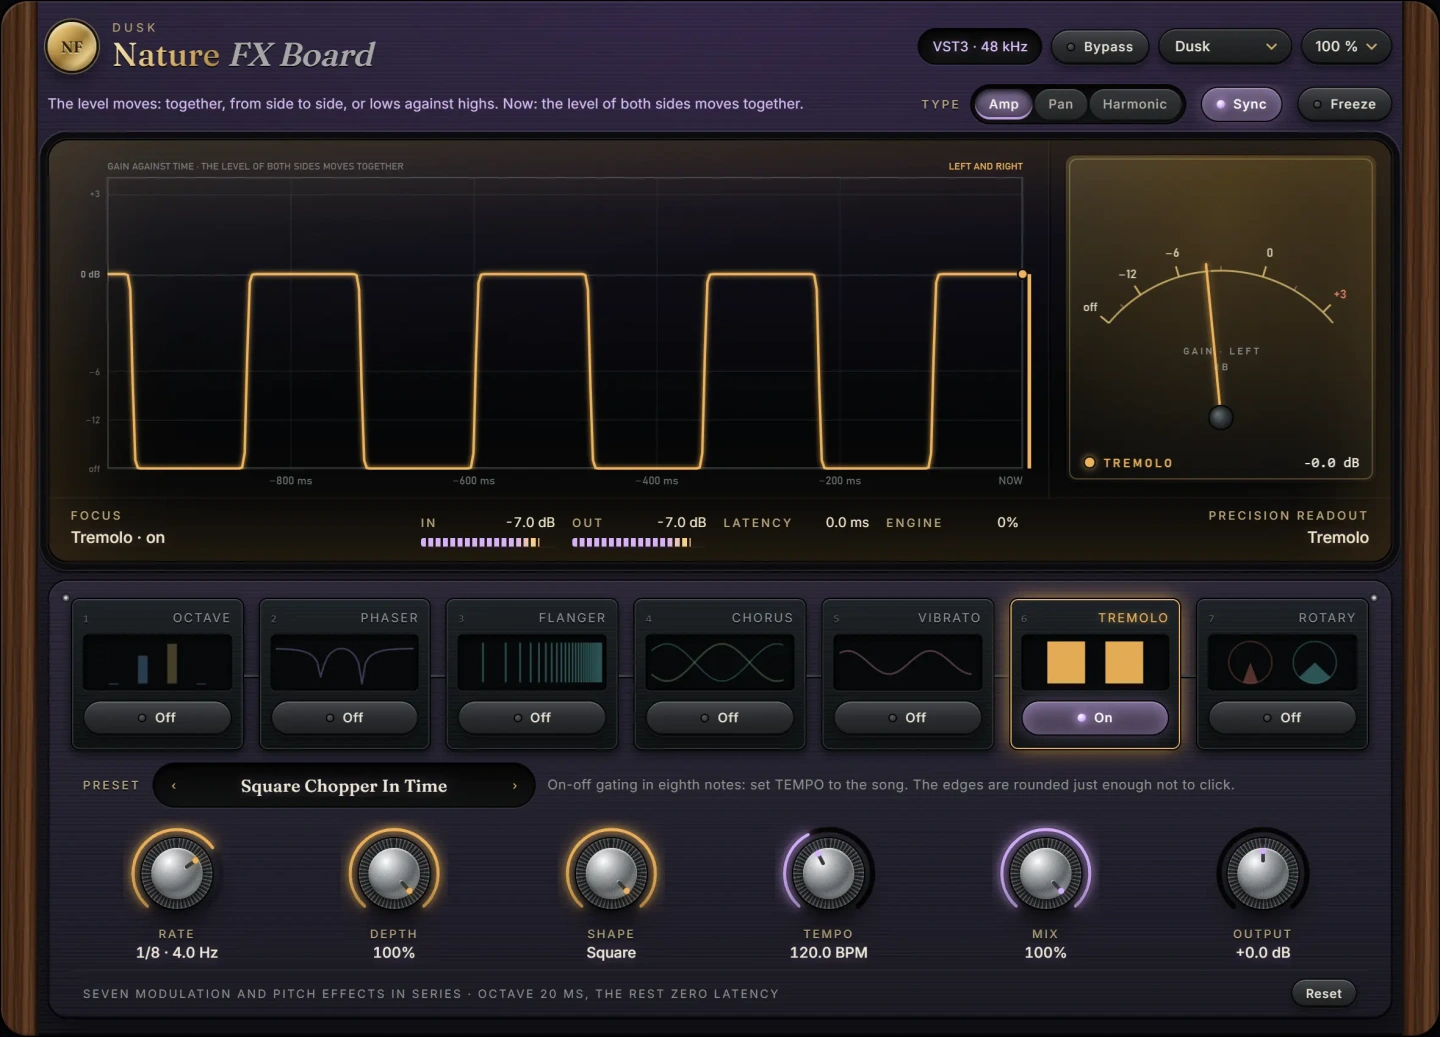Screen dimensions: 1440x1037
Task: Toggle the Bypass switch
Action: [1100, 47]
